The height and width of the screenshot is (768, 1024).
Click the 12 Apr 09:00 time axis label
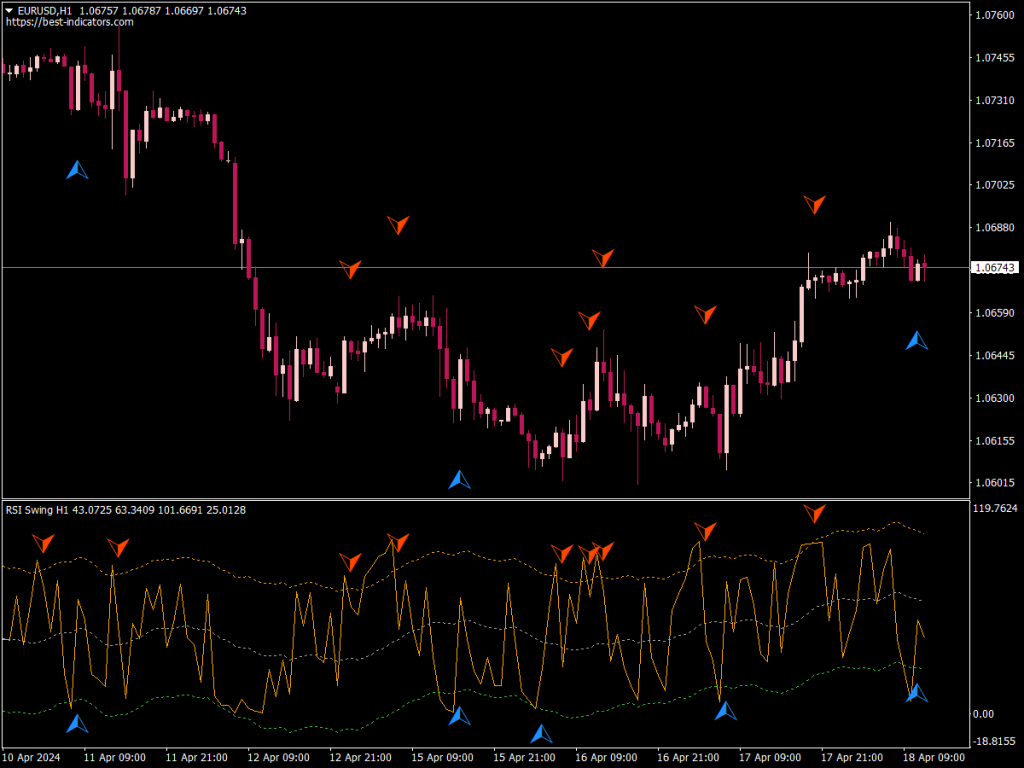click(x=278, y=758)
